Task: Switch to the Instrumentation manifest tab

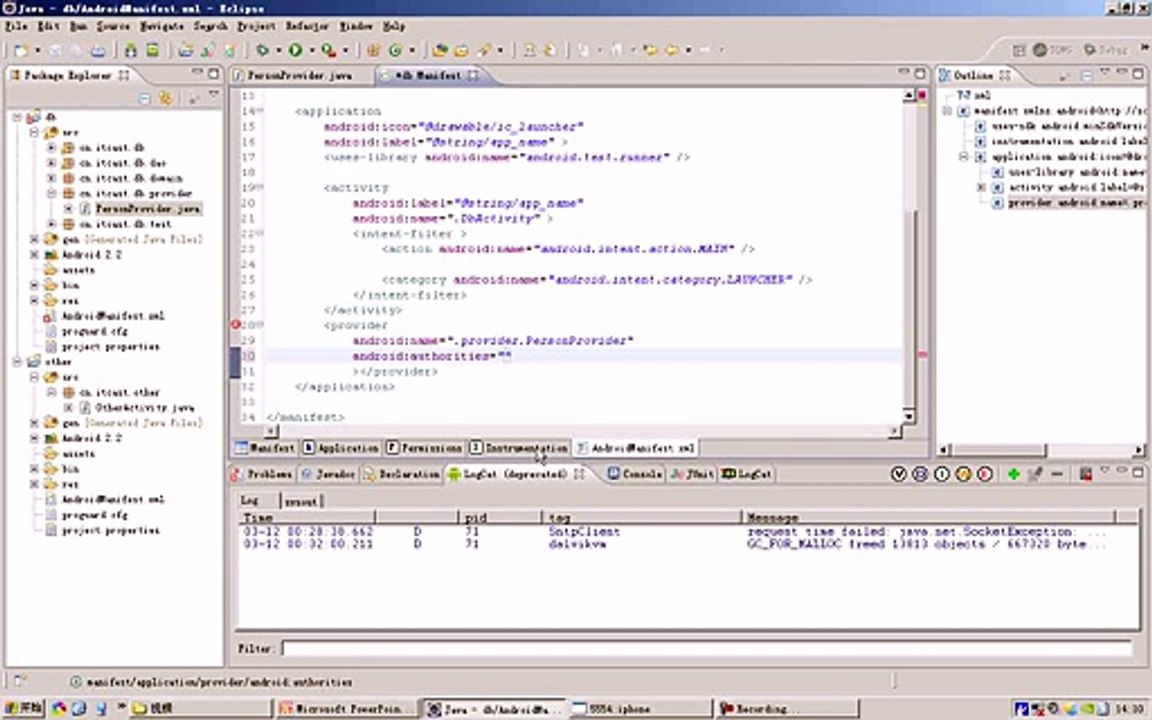Action: (x=519, y=447)
